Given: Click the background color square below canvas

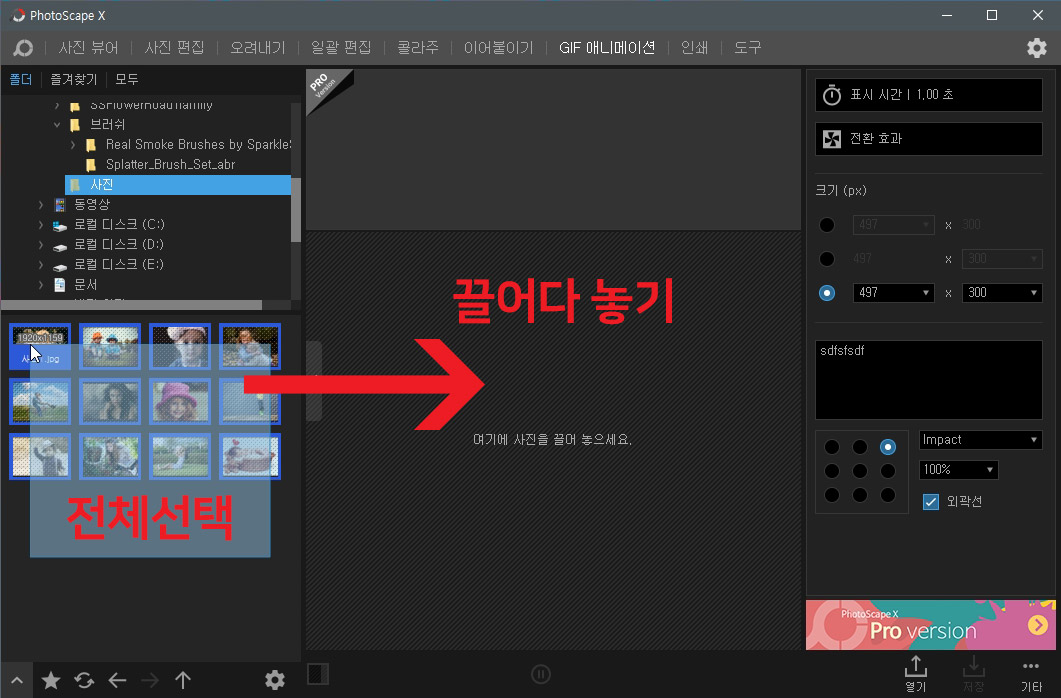Looking at the screenshot, I should [318, 674].
